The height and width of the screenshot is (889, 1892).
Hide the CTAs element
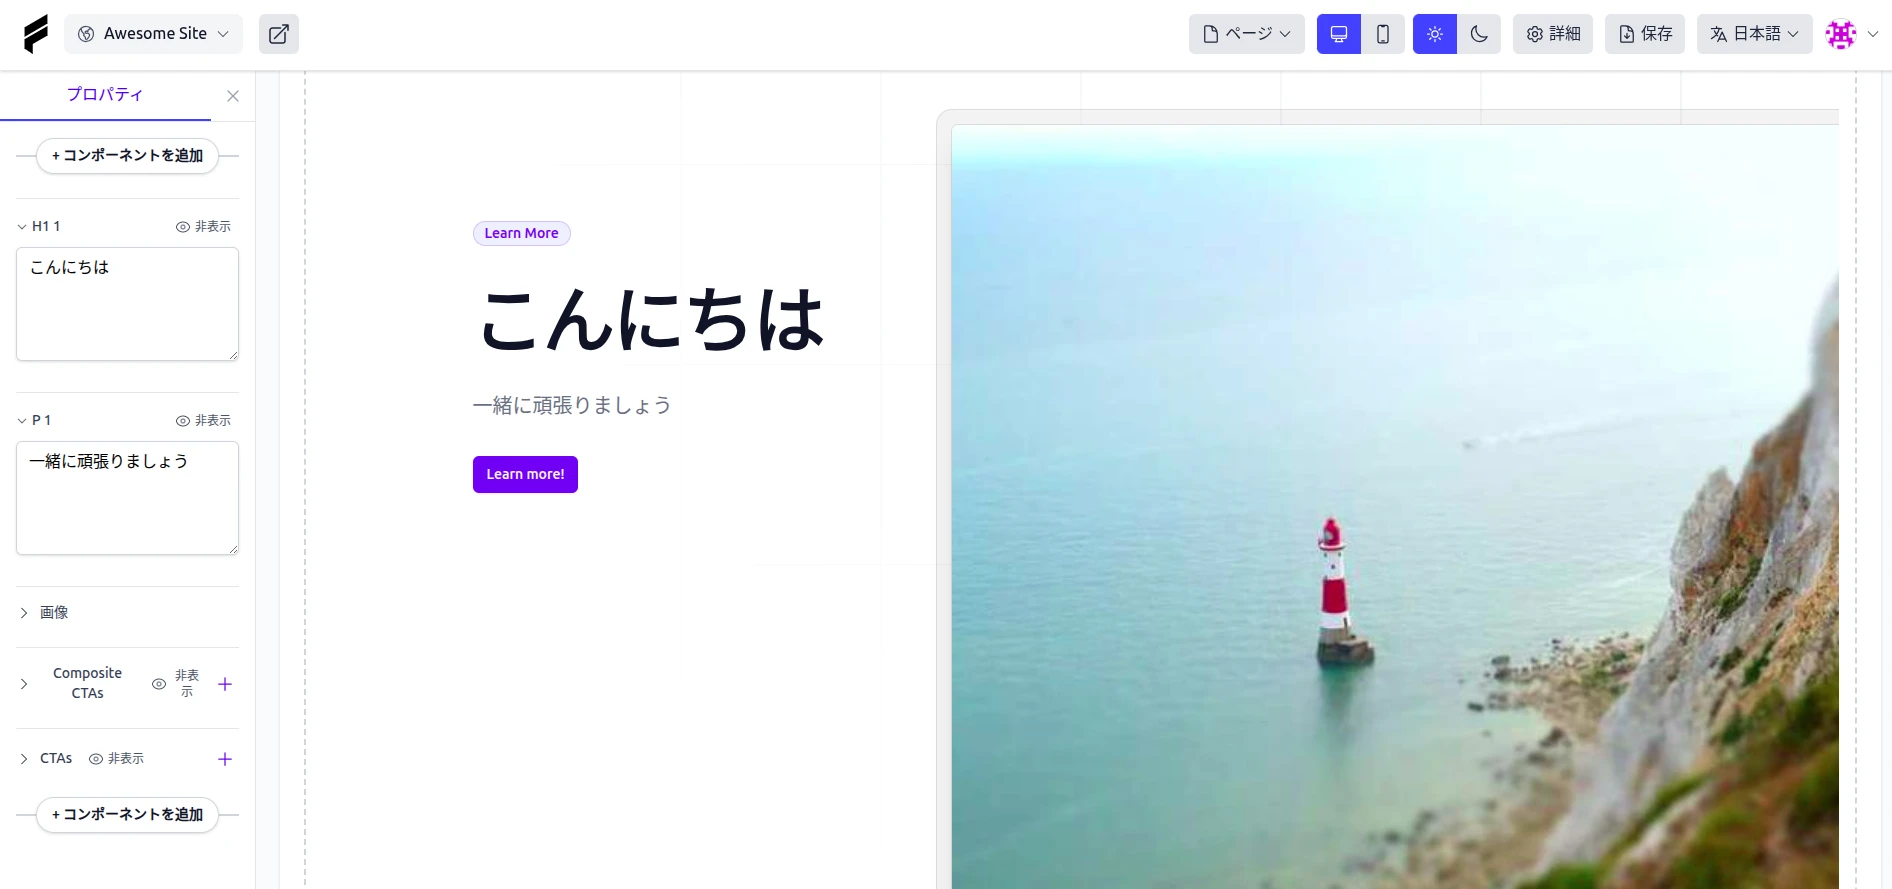point(116,759)
